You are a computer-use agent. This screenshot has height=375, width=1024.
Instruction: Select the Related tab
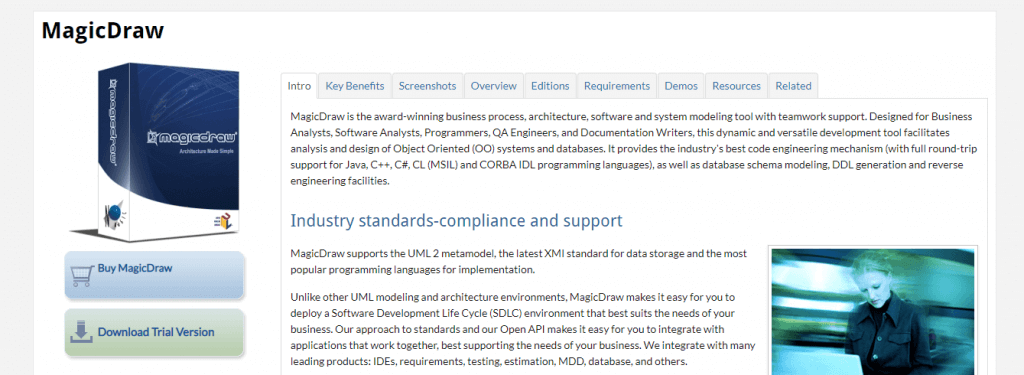point(793,86)
